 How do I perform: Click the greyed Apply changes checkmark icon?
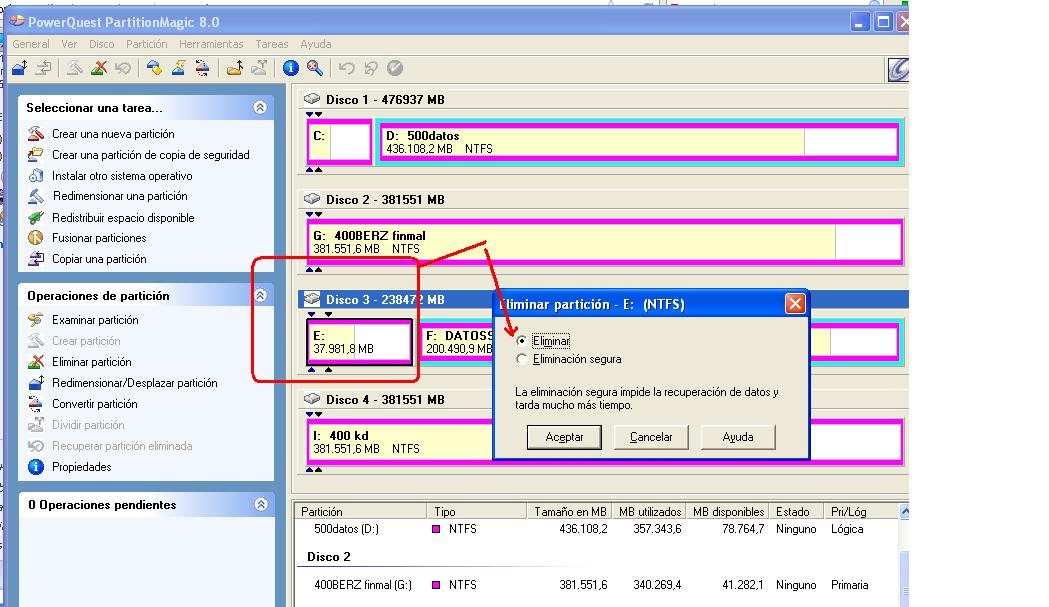395,68
